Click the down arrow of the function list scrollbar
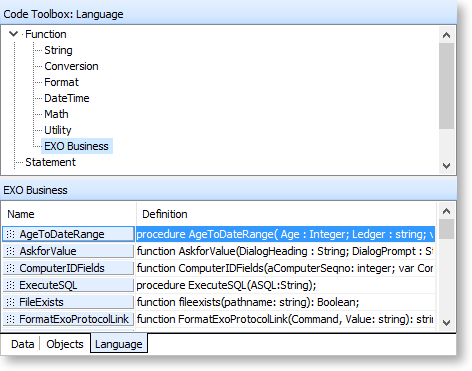This screenshot has width=472, height=371. click(446, 322)
